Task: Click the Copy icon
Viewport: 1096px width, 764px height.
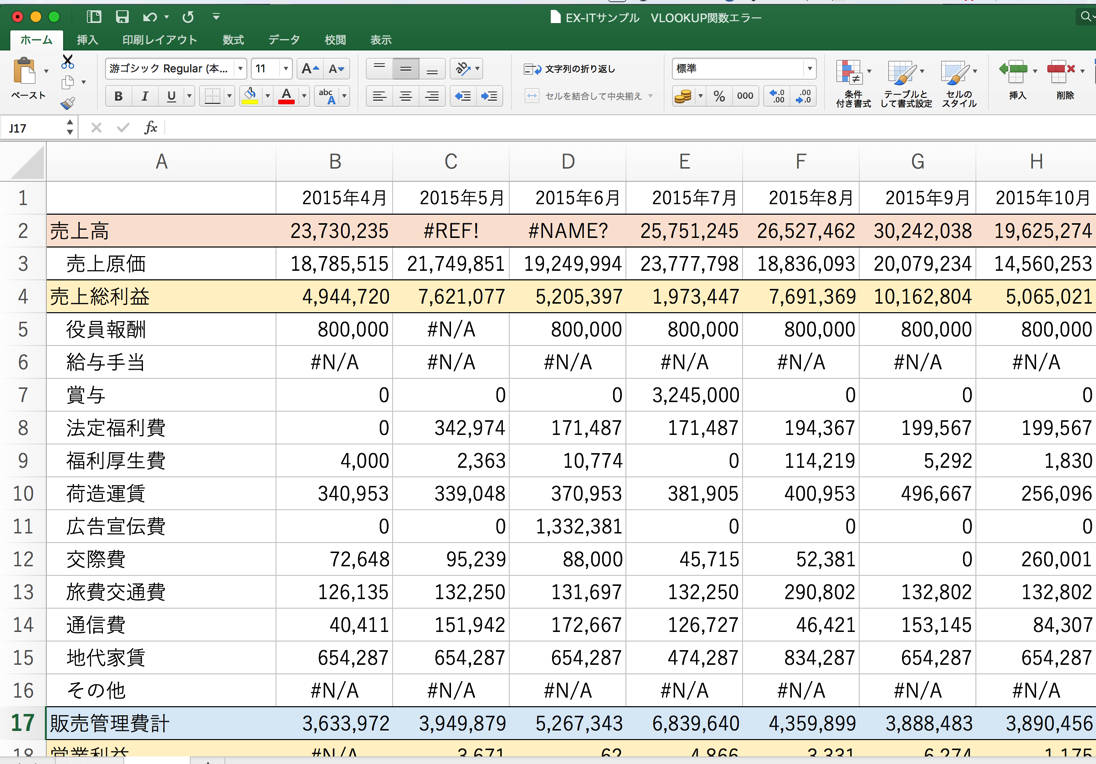Action: click(68, 82)
